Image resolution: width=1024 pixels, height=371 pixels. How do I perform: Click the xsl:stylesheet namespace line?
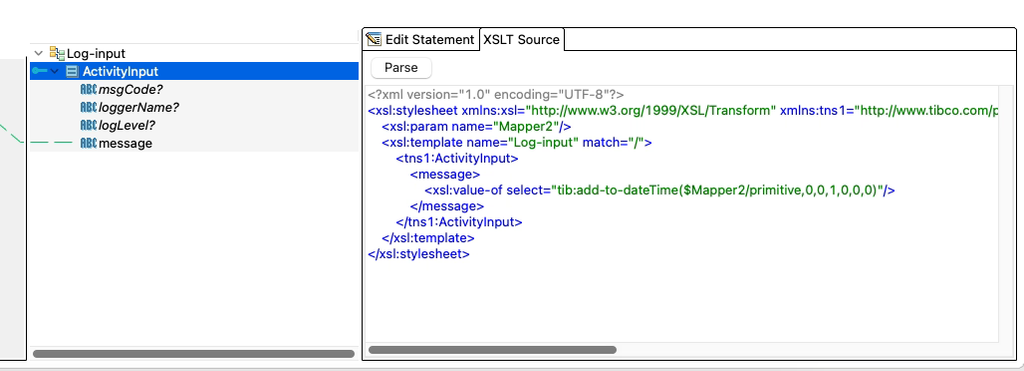pyautogui.click(x=683, y=110)
